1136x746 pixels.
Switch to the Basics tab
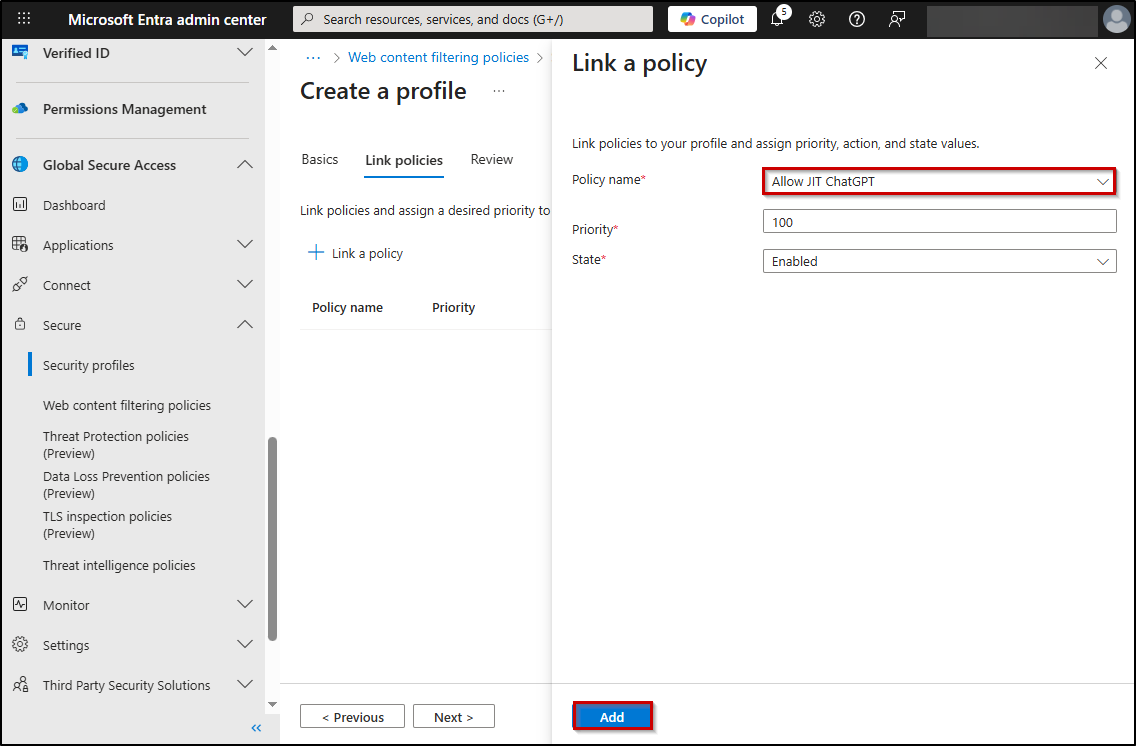[x=320, y=160]
